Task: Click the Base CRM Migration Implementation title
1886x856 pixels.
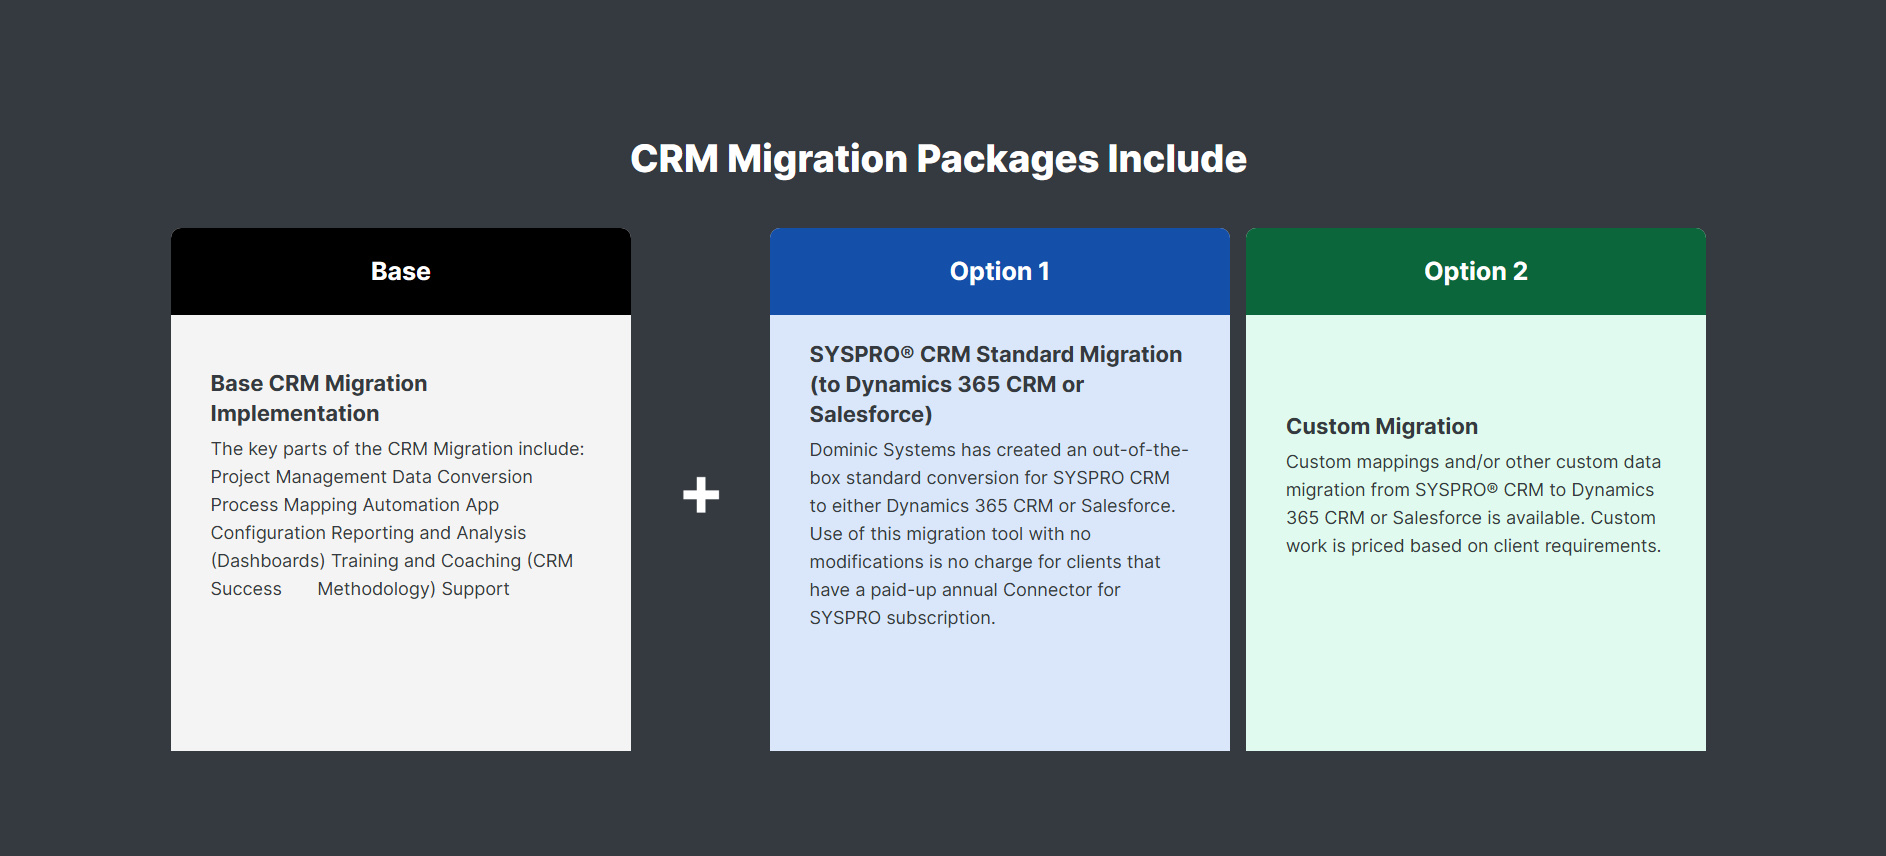Action: click(319, 398)
